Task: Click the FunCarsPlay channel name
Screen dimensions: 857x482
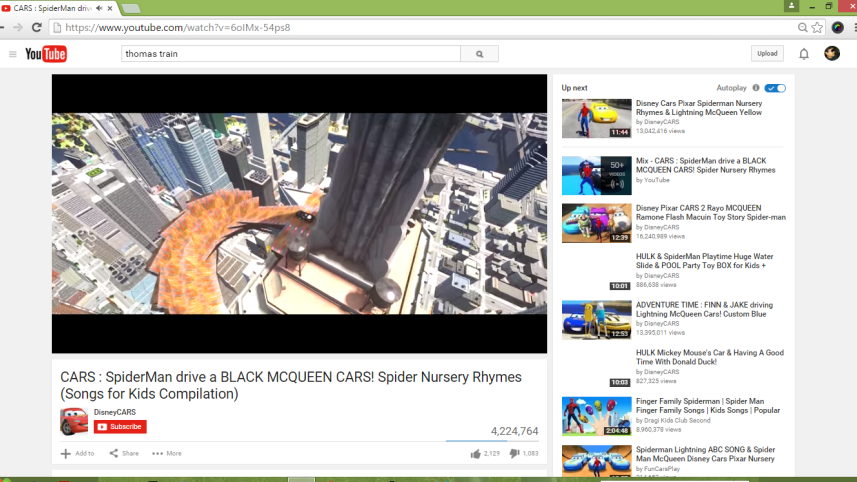Action: point(661,469)
